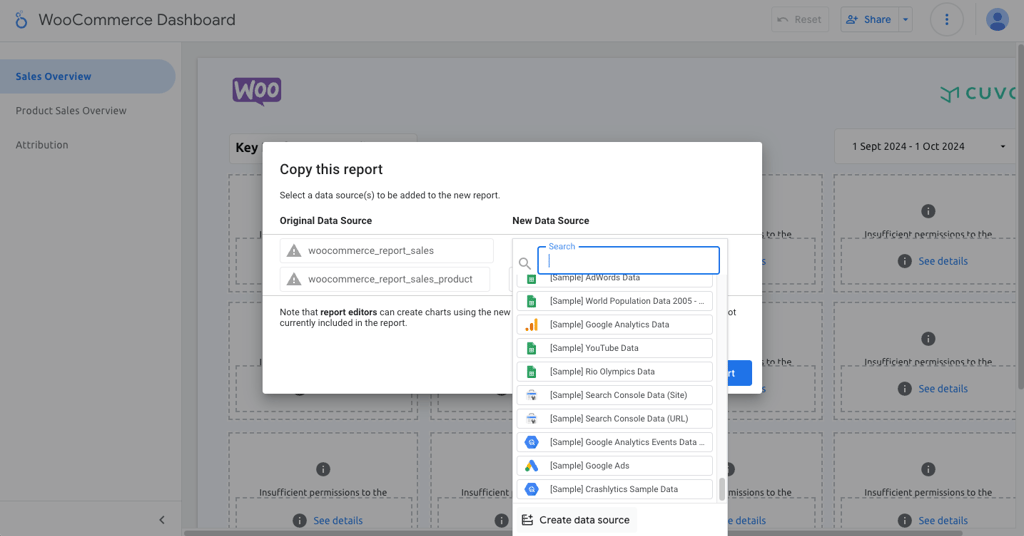Click the Google Ads logo icon

pyautogui.click(x=532, y=465)
